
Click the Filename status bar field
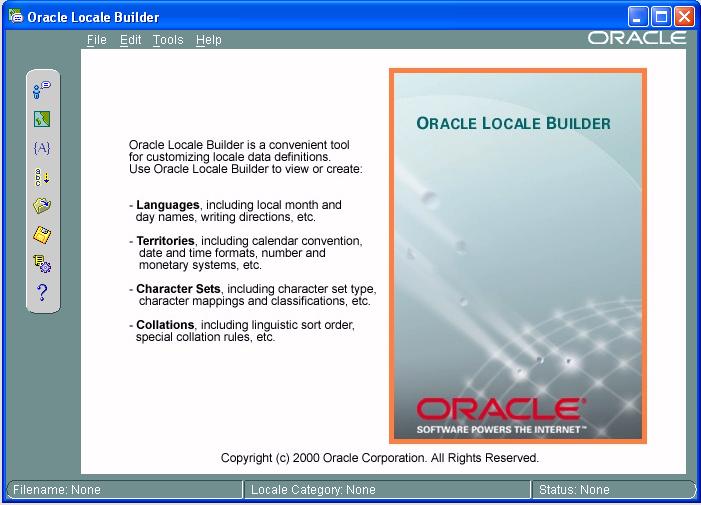pos(125,490)
